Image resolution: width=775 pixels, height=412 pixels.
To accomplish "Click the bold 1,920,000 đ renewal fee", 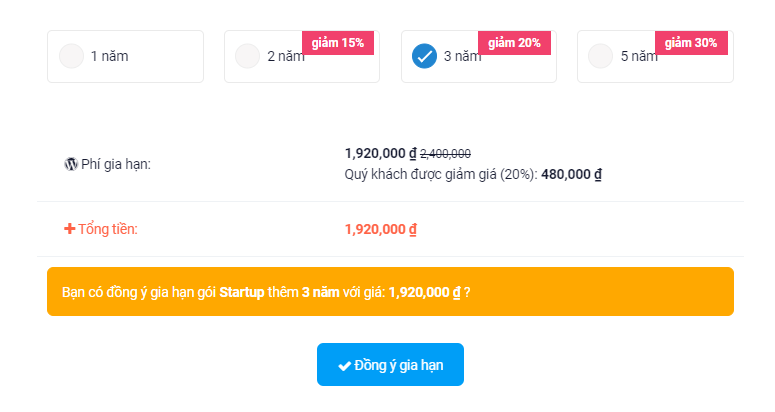I will click(x=381, y=154).
